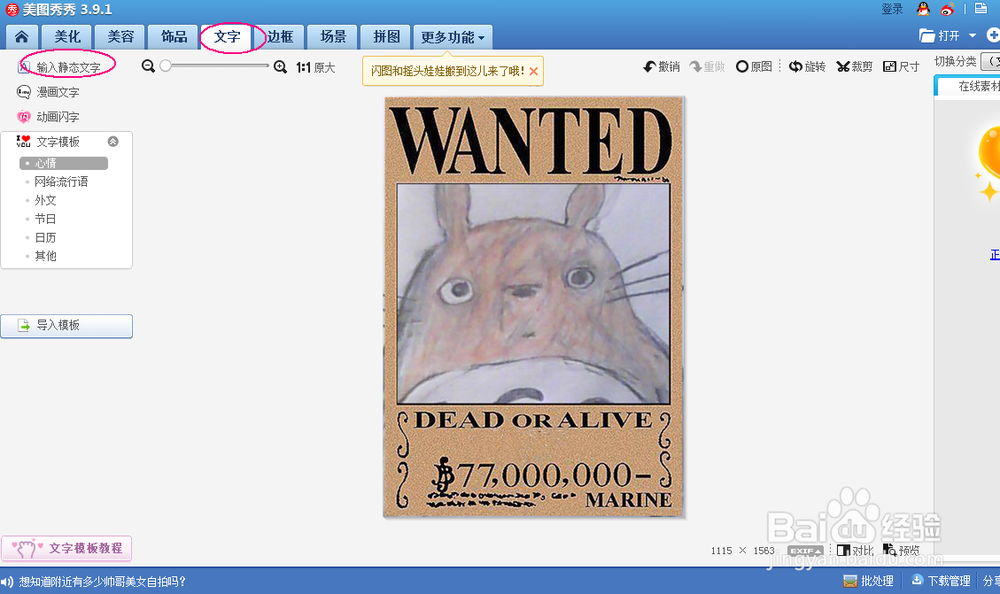Switch to the 饰品 tab
Image resolution: width=1000 pixels, height=594 pixels.
pyautogui.click(x=173, y=37)
